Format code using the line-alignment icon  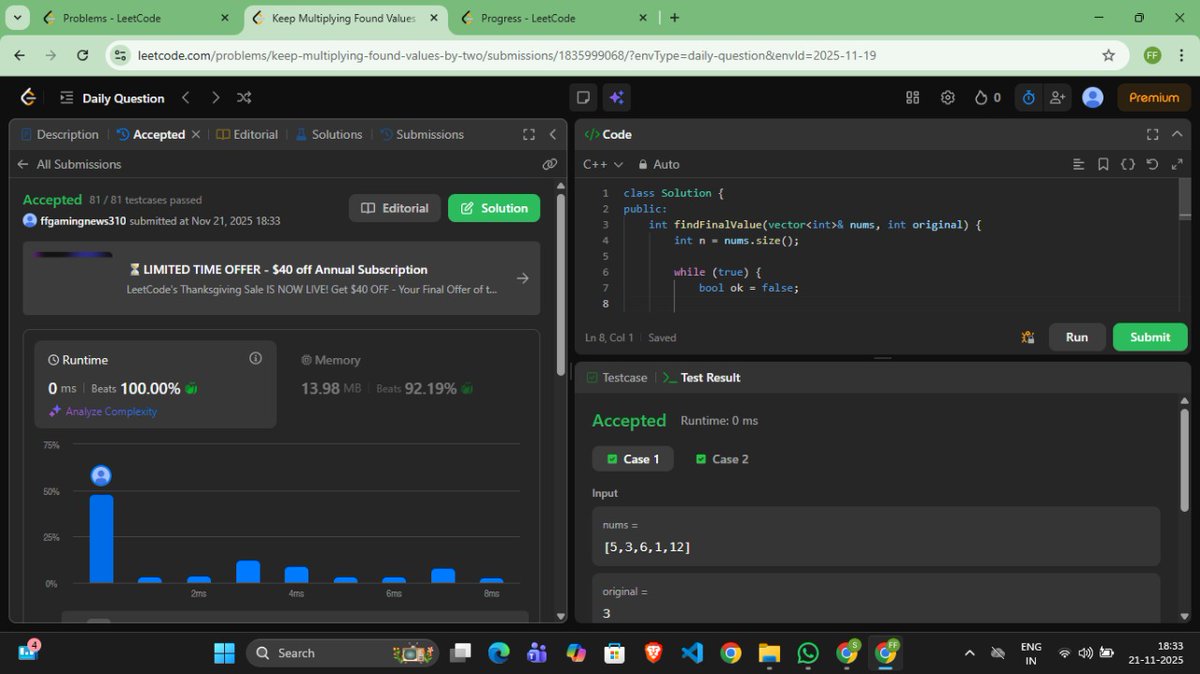[x=1077, y=163]
